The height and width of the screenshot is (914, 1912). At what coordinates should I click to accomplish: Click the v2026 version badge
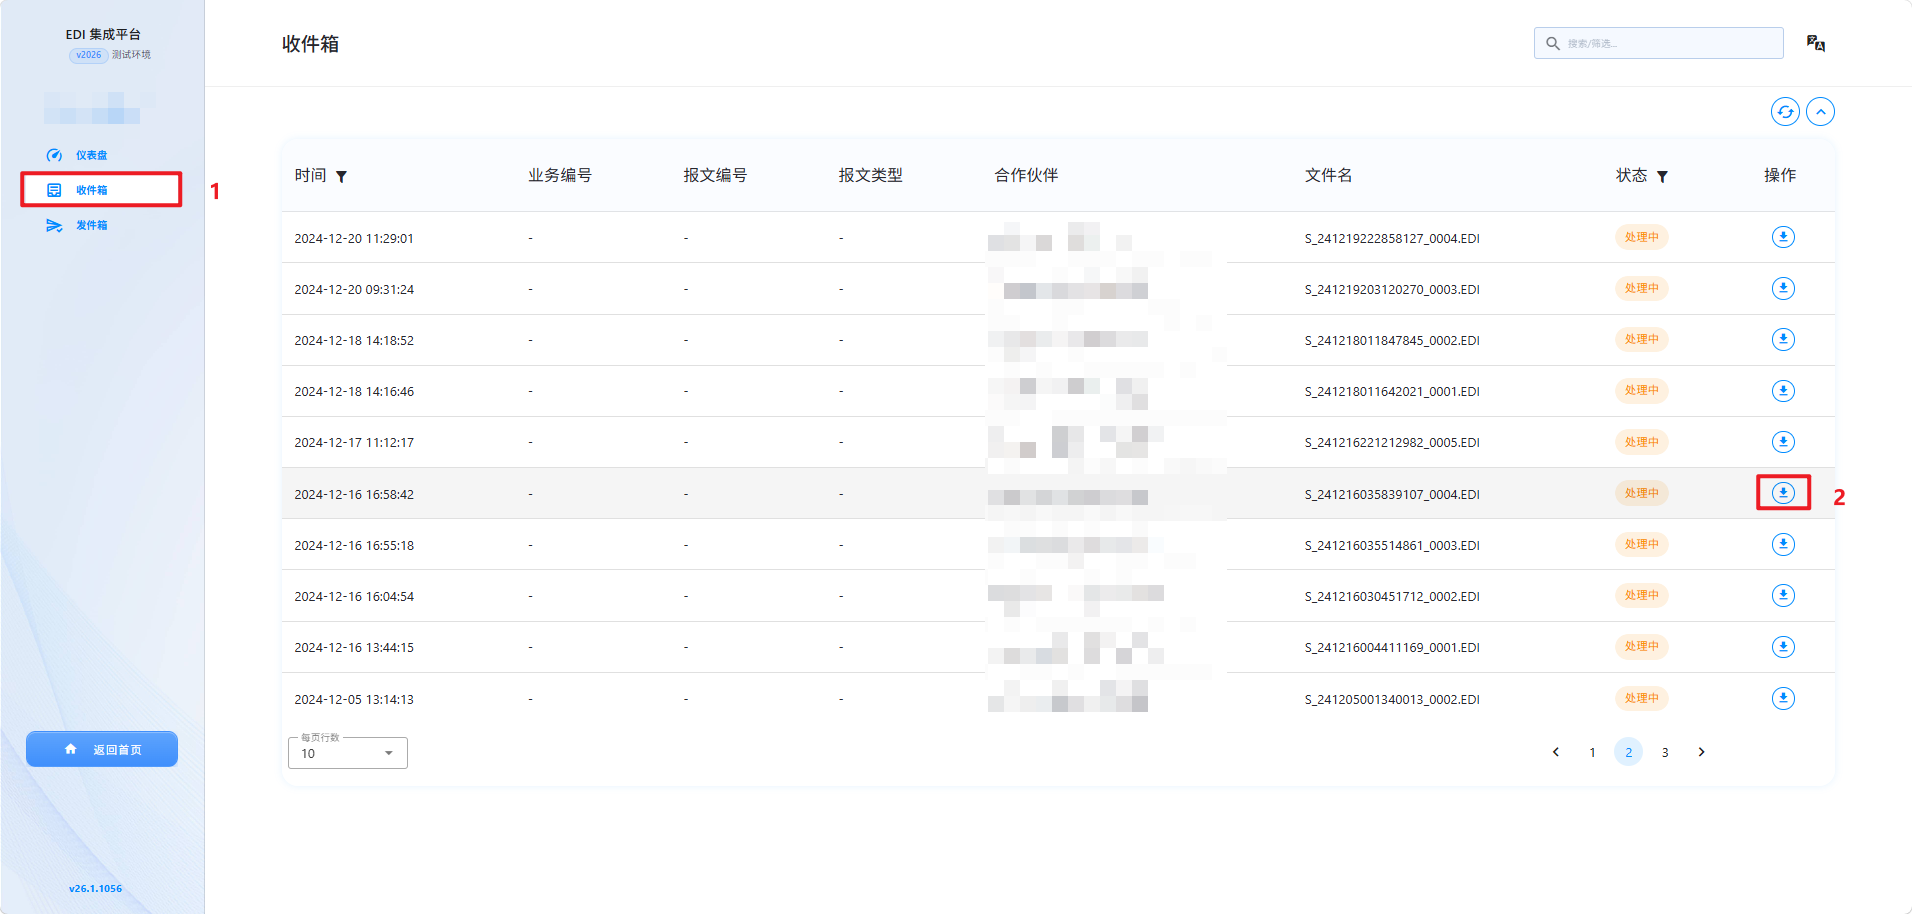tap(88, 55)
